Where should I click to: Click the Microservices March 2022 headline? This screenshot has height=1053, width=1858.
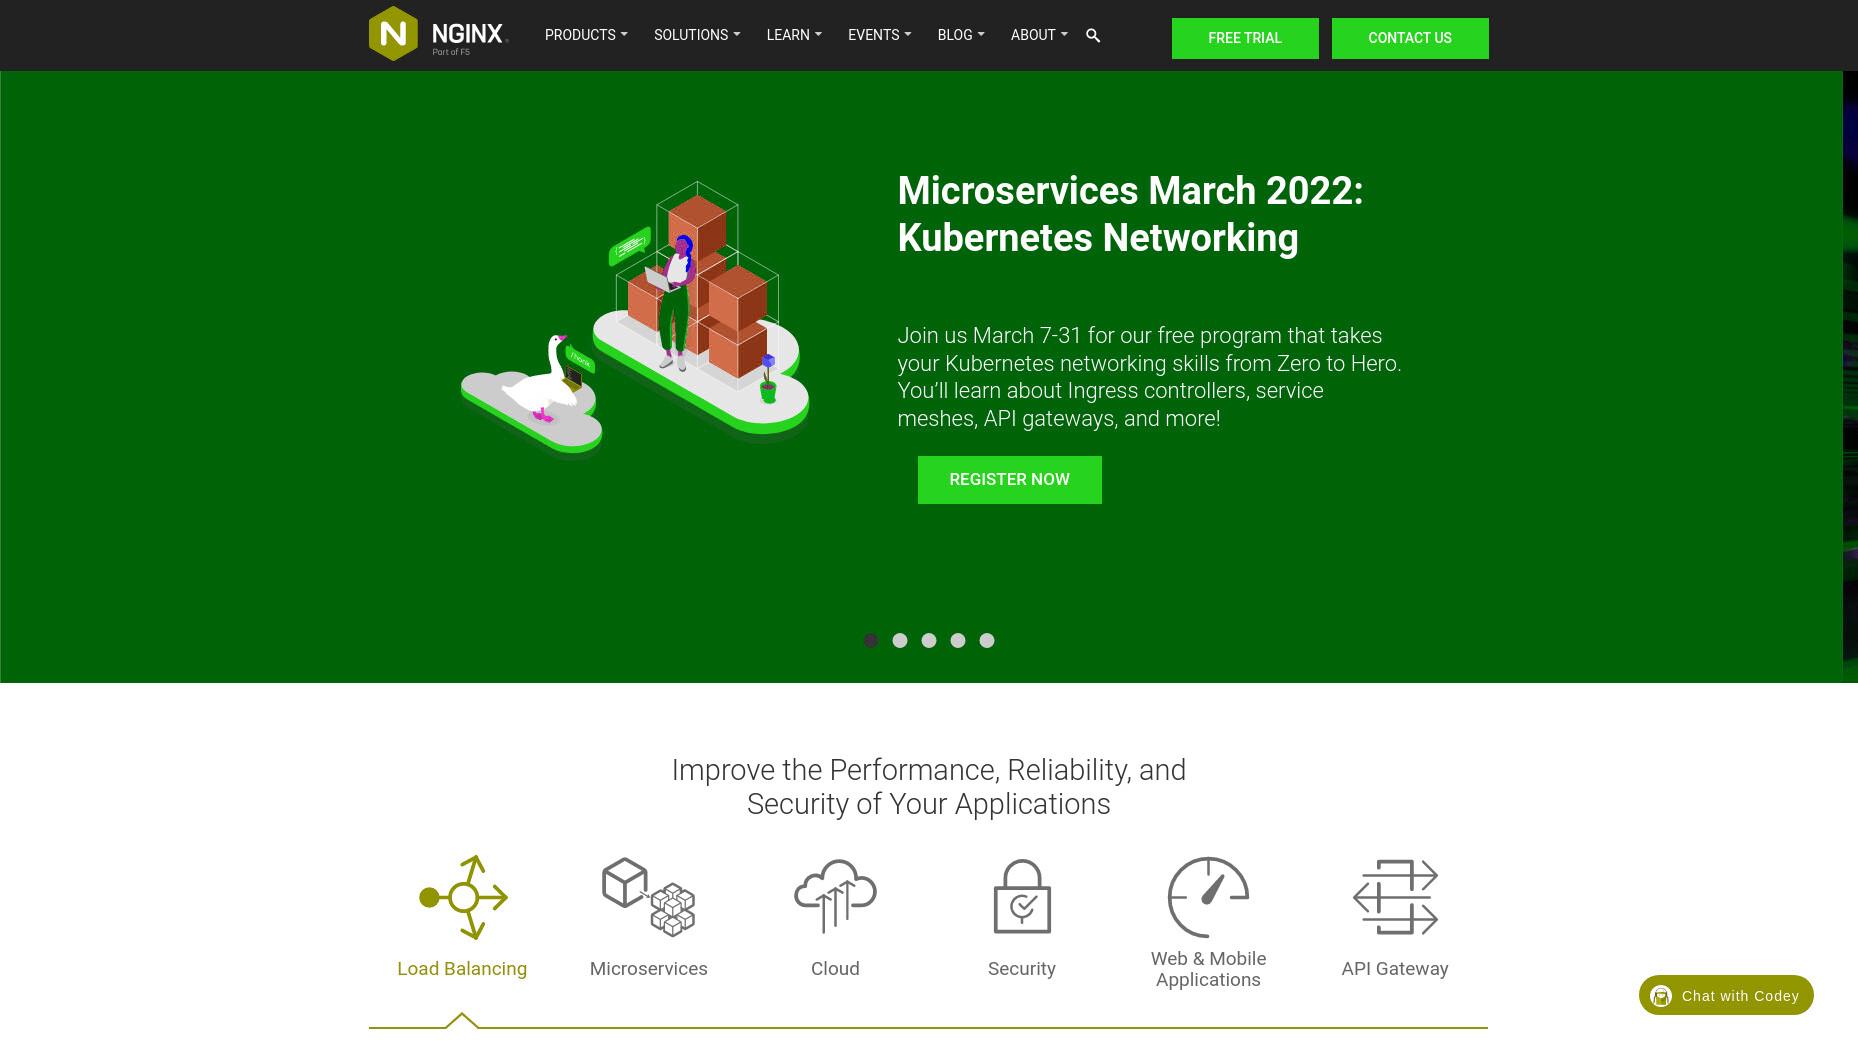1130,214
